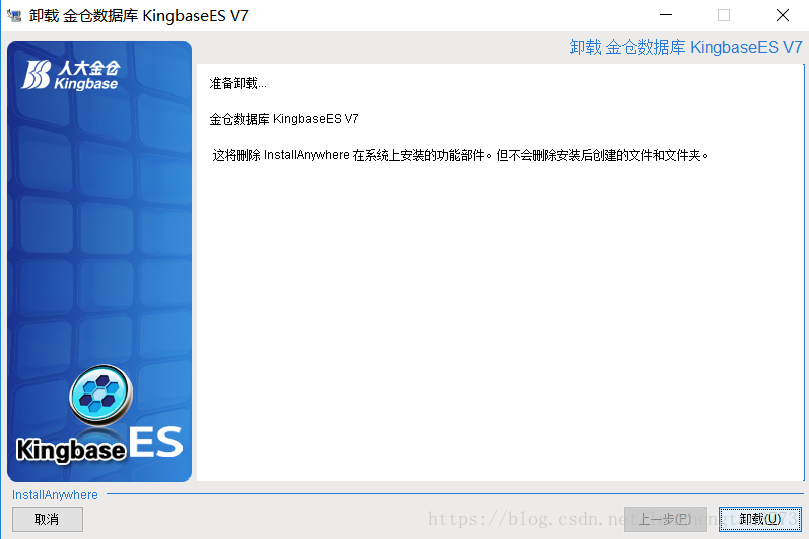
Task: Minimize the uninstaller window
Action: click(666, 15)
